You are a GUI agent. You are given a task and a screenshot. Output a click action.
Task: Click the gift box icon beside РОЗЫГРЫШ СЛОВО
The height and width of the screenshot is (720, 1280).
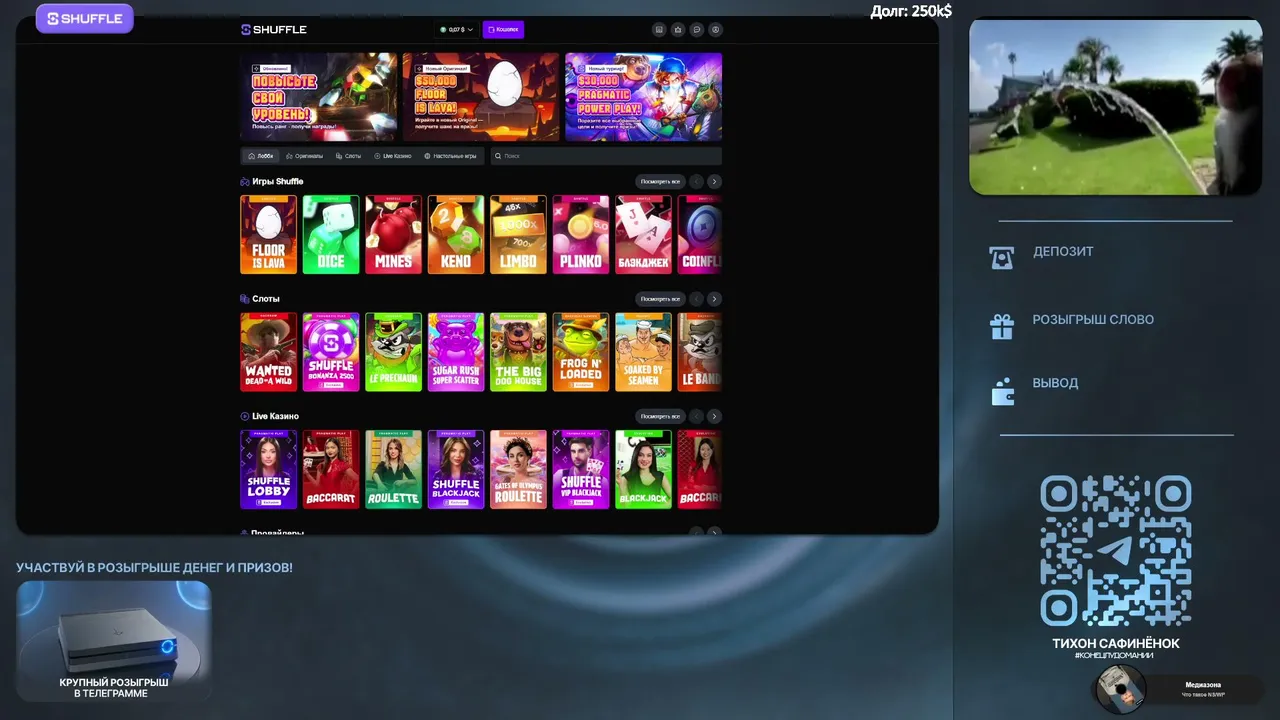tap(1002, 326)
